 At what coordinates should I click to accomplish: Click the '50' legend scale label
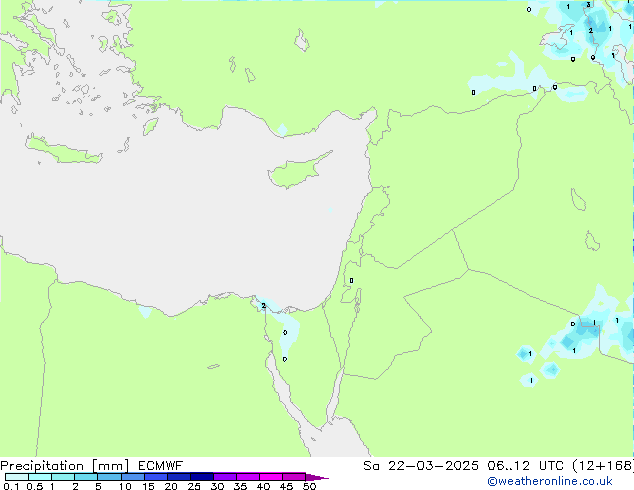coord(309,486)
